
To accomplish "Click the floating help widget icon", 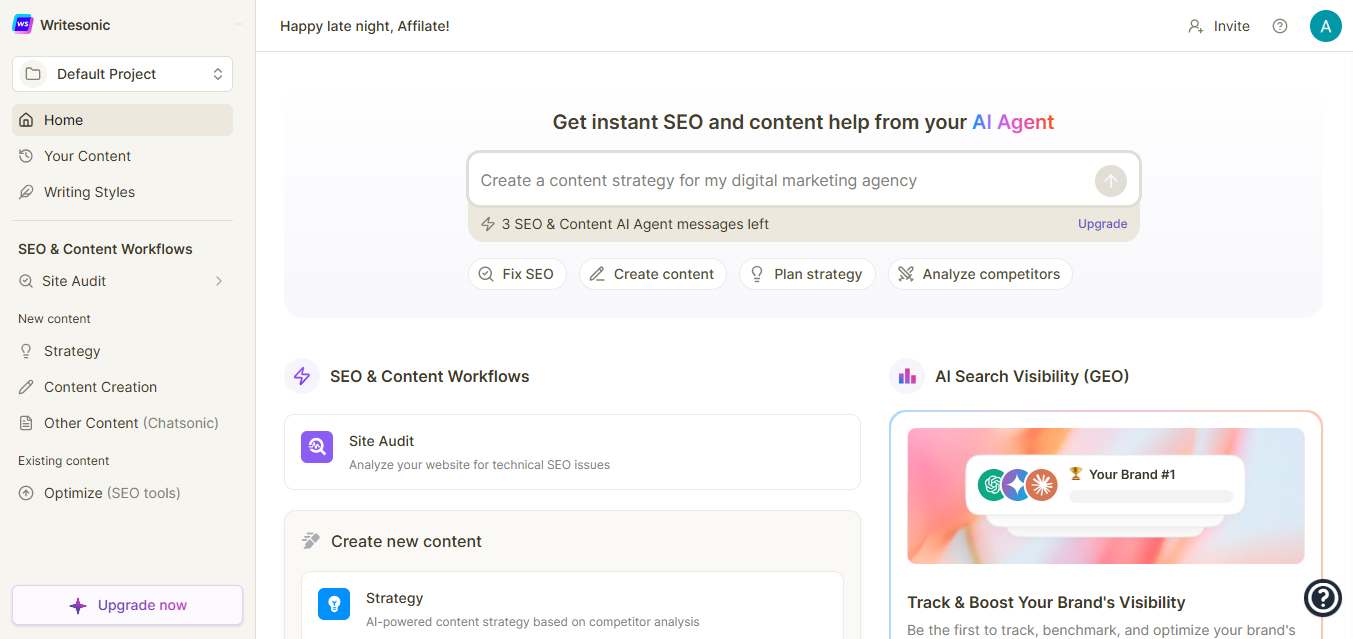I will 1323,598.
